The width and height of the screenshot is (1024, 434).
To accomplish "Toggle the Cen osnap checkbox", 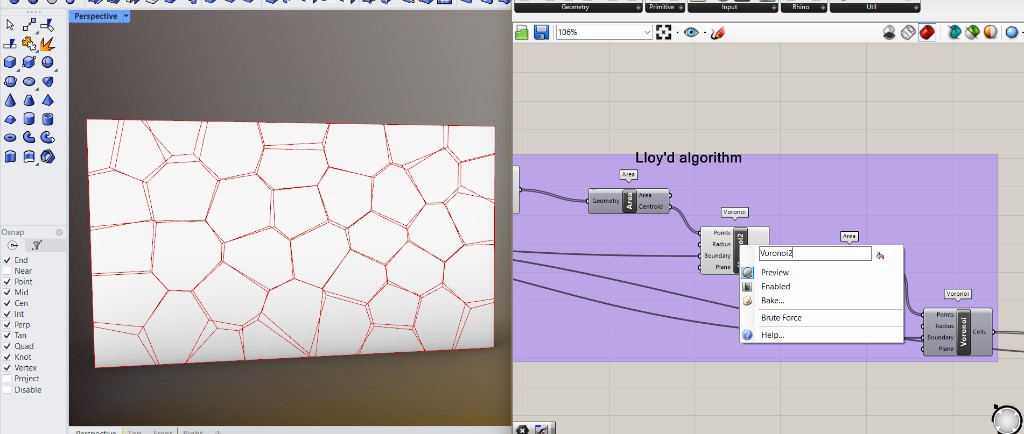I will [7, 303].
